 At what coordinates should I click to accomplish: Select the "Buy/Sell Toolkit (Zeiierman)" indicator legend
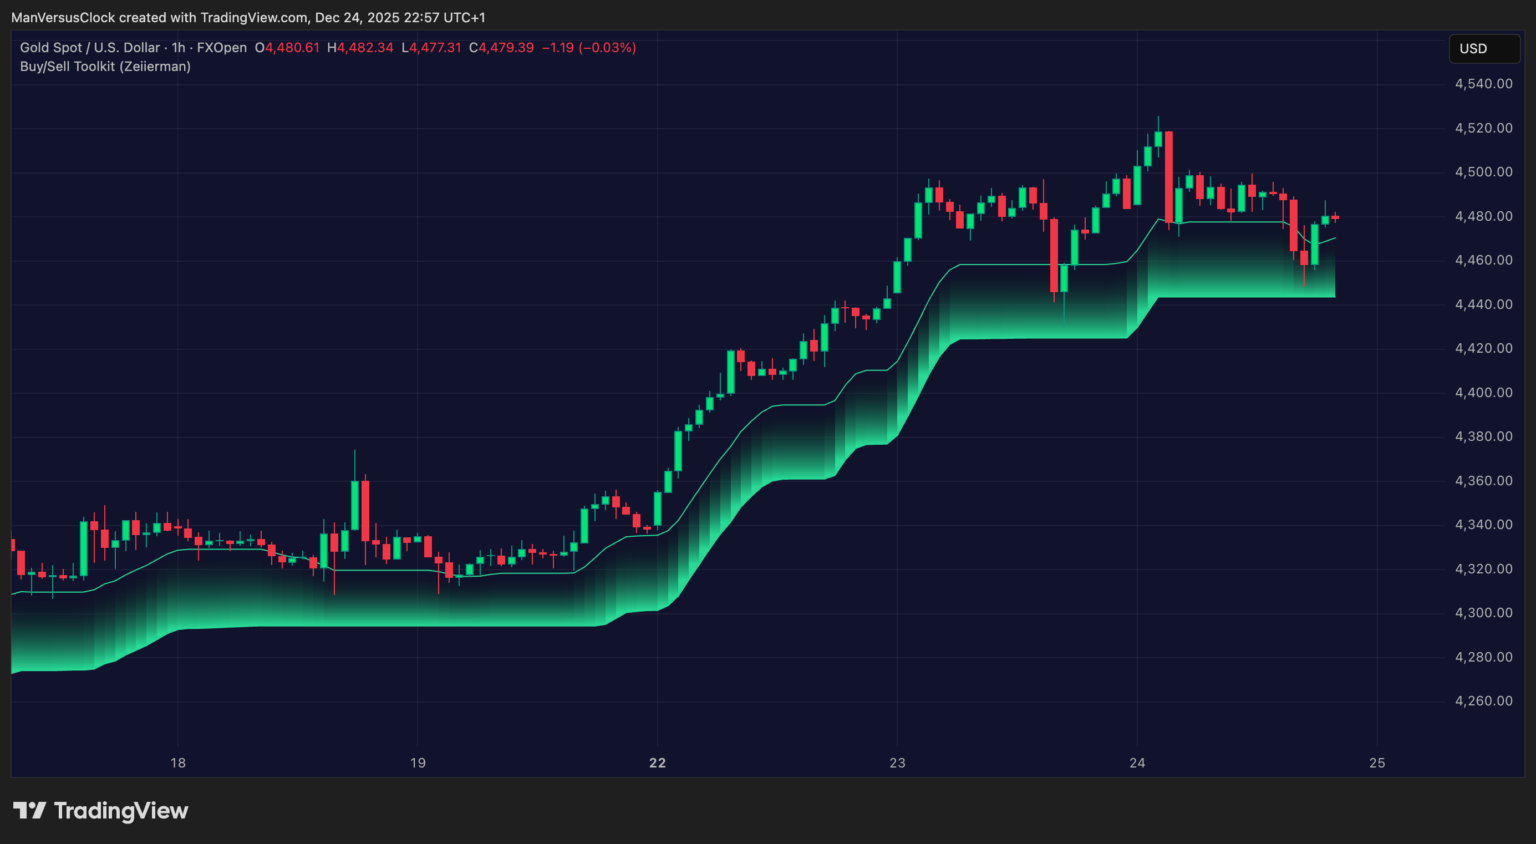coord(104,66)
